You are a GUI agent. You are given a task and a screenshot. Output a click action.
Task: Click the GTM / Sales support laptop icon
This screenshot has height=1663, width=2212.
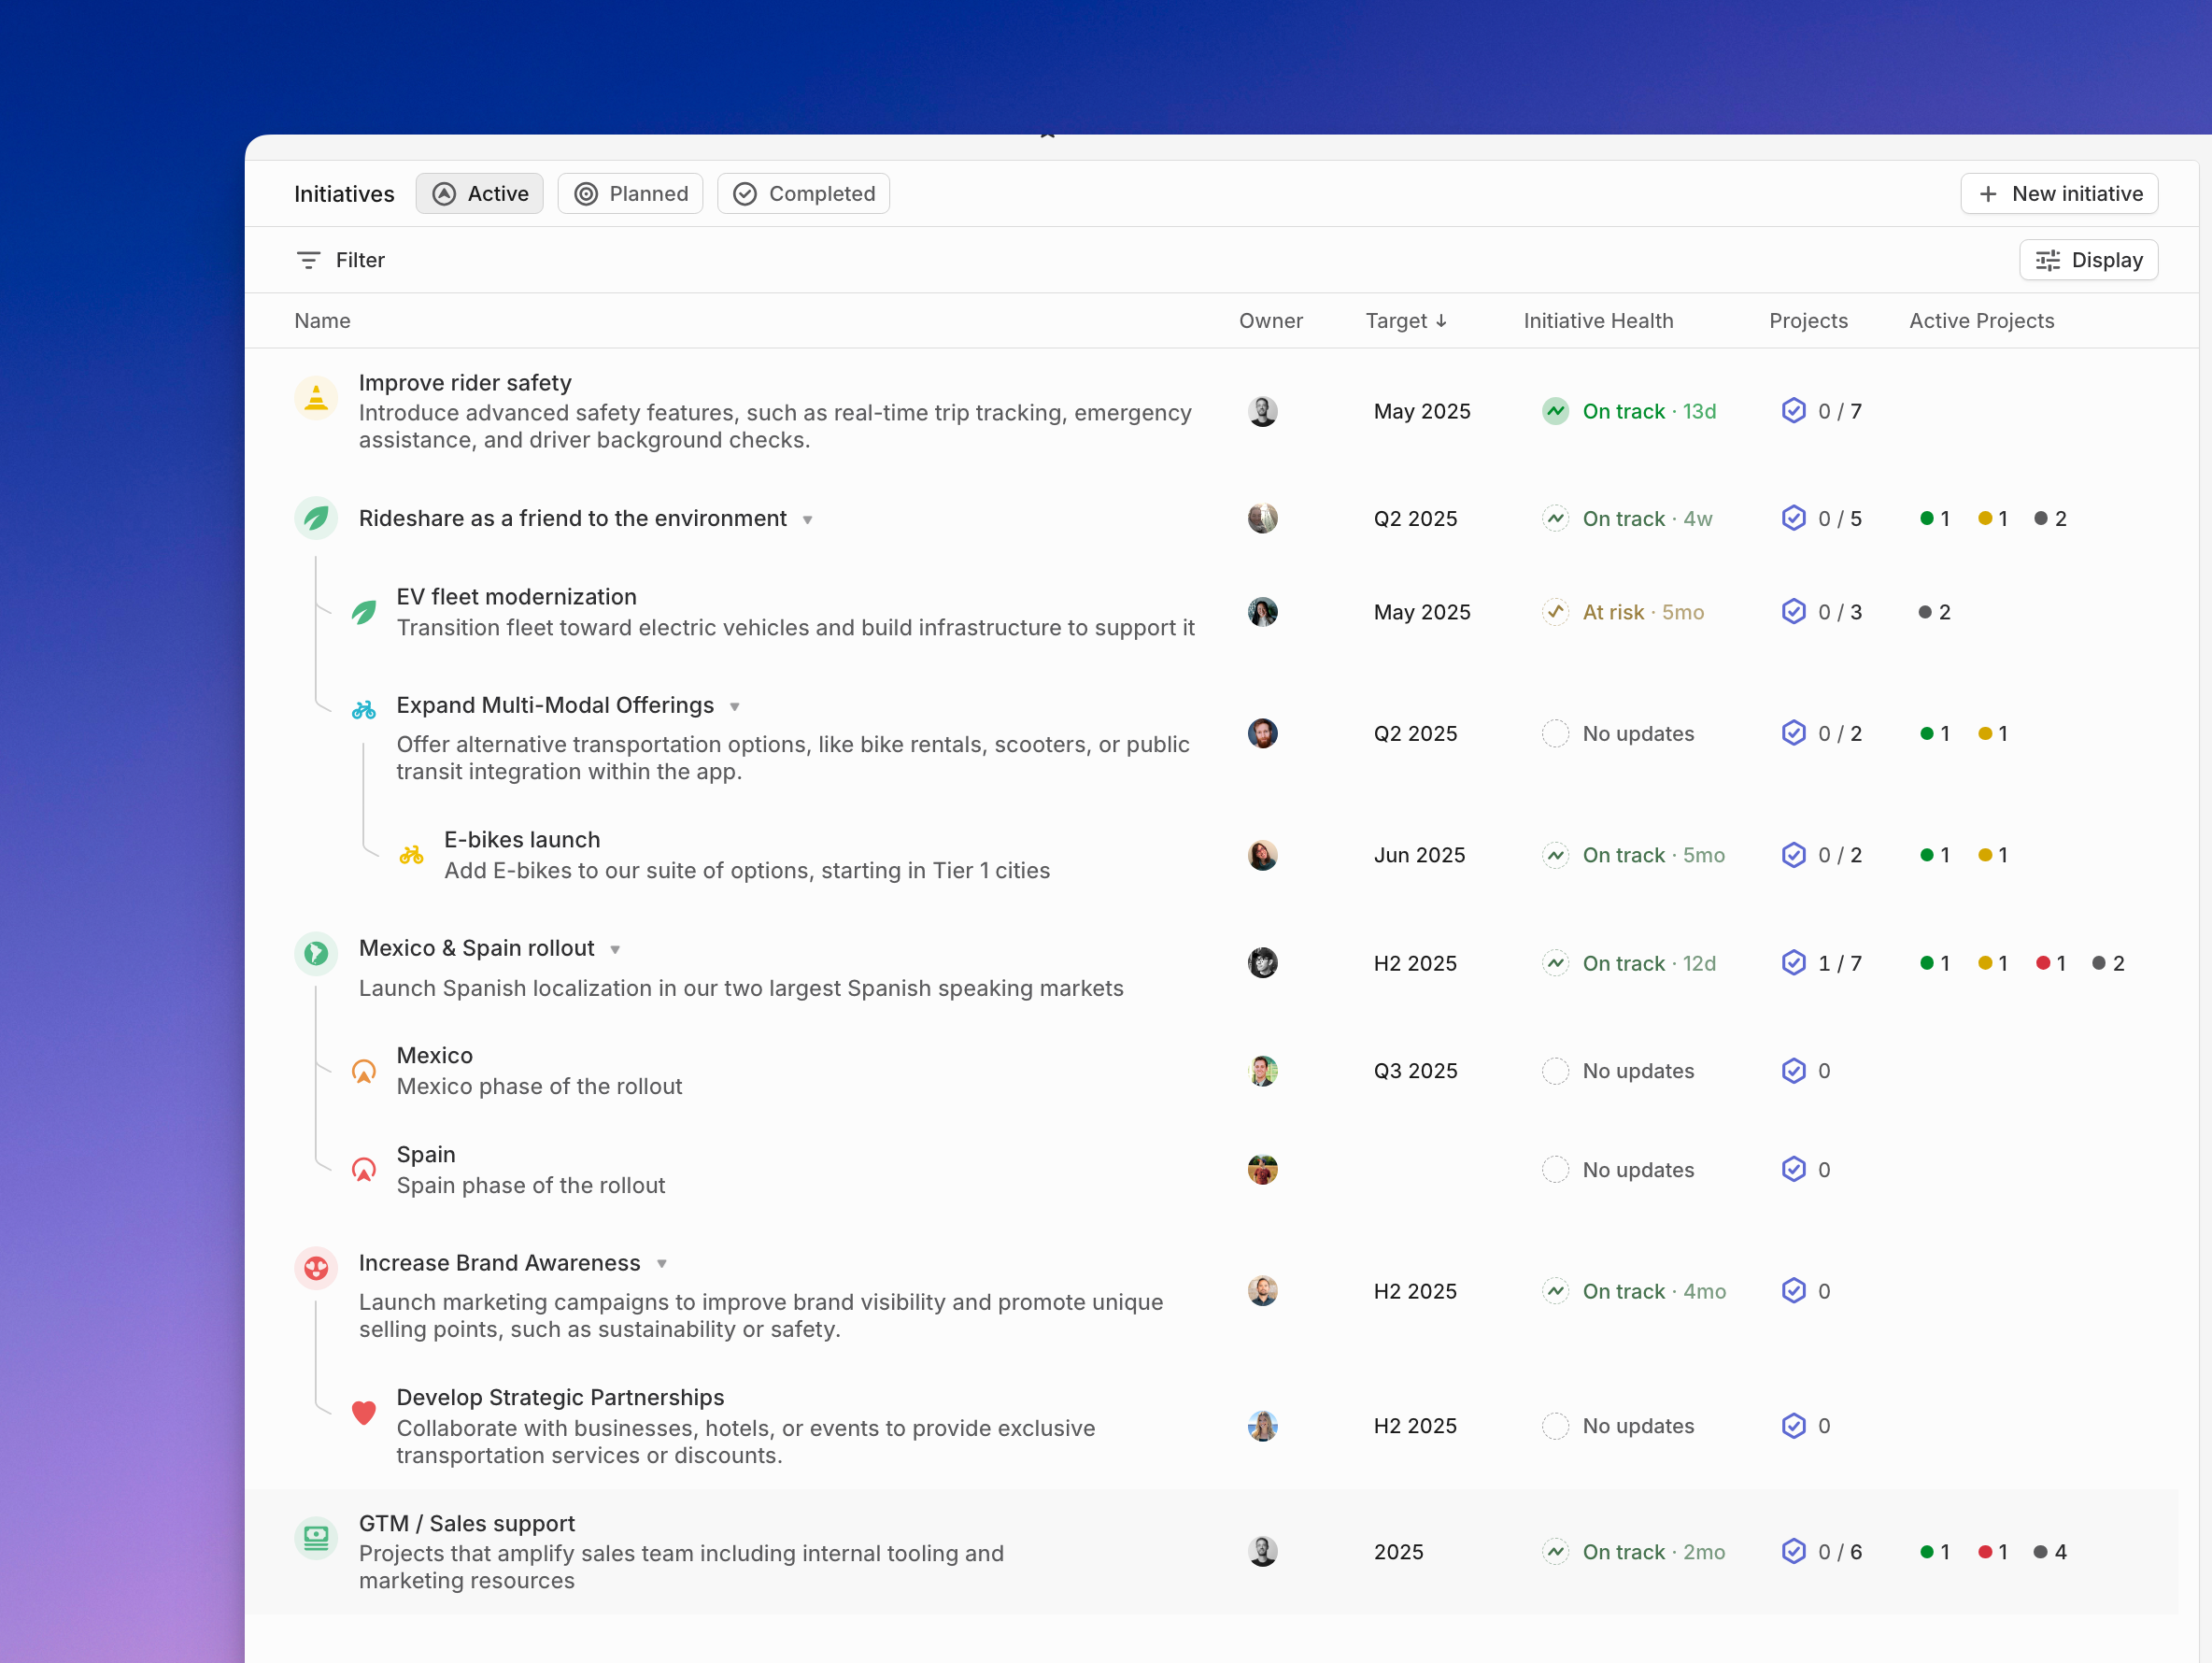[x=316, y=1537]
